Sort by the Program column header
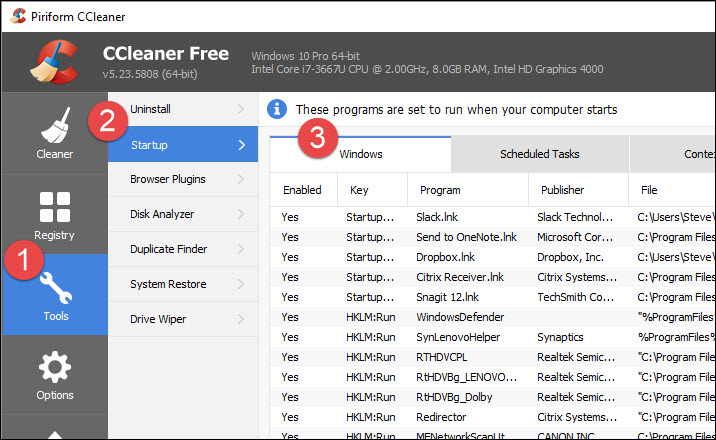Screen dimensions: 716x440 tap(468, 190)
